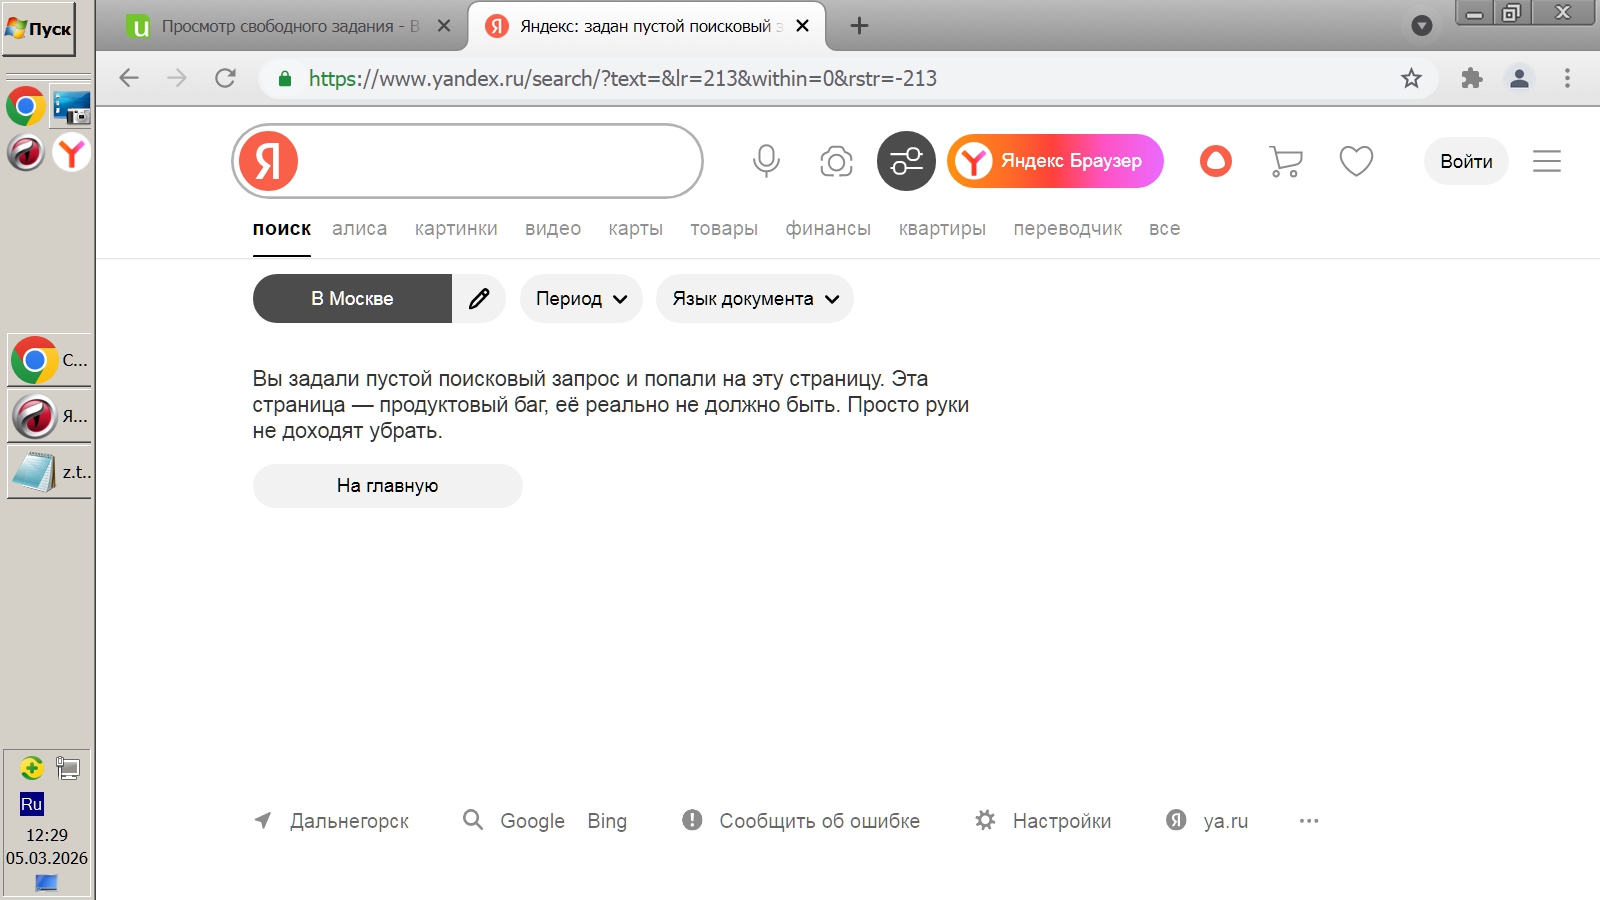The image size is (1600, 900).
Task: Open the tab search dropdown
Action: [1421, 26]
